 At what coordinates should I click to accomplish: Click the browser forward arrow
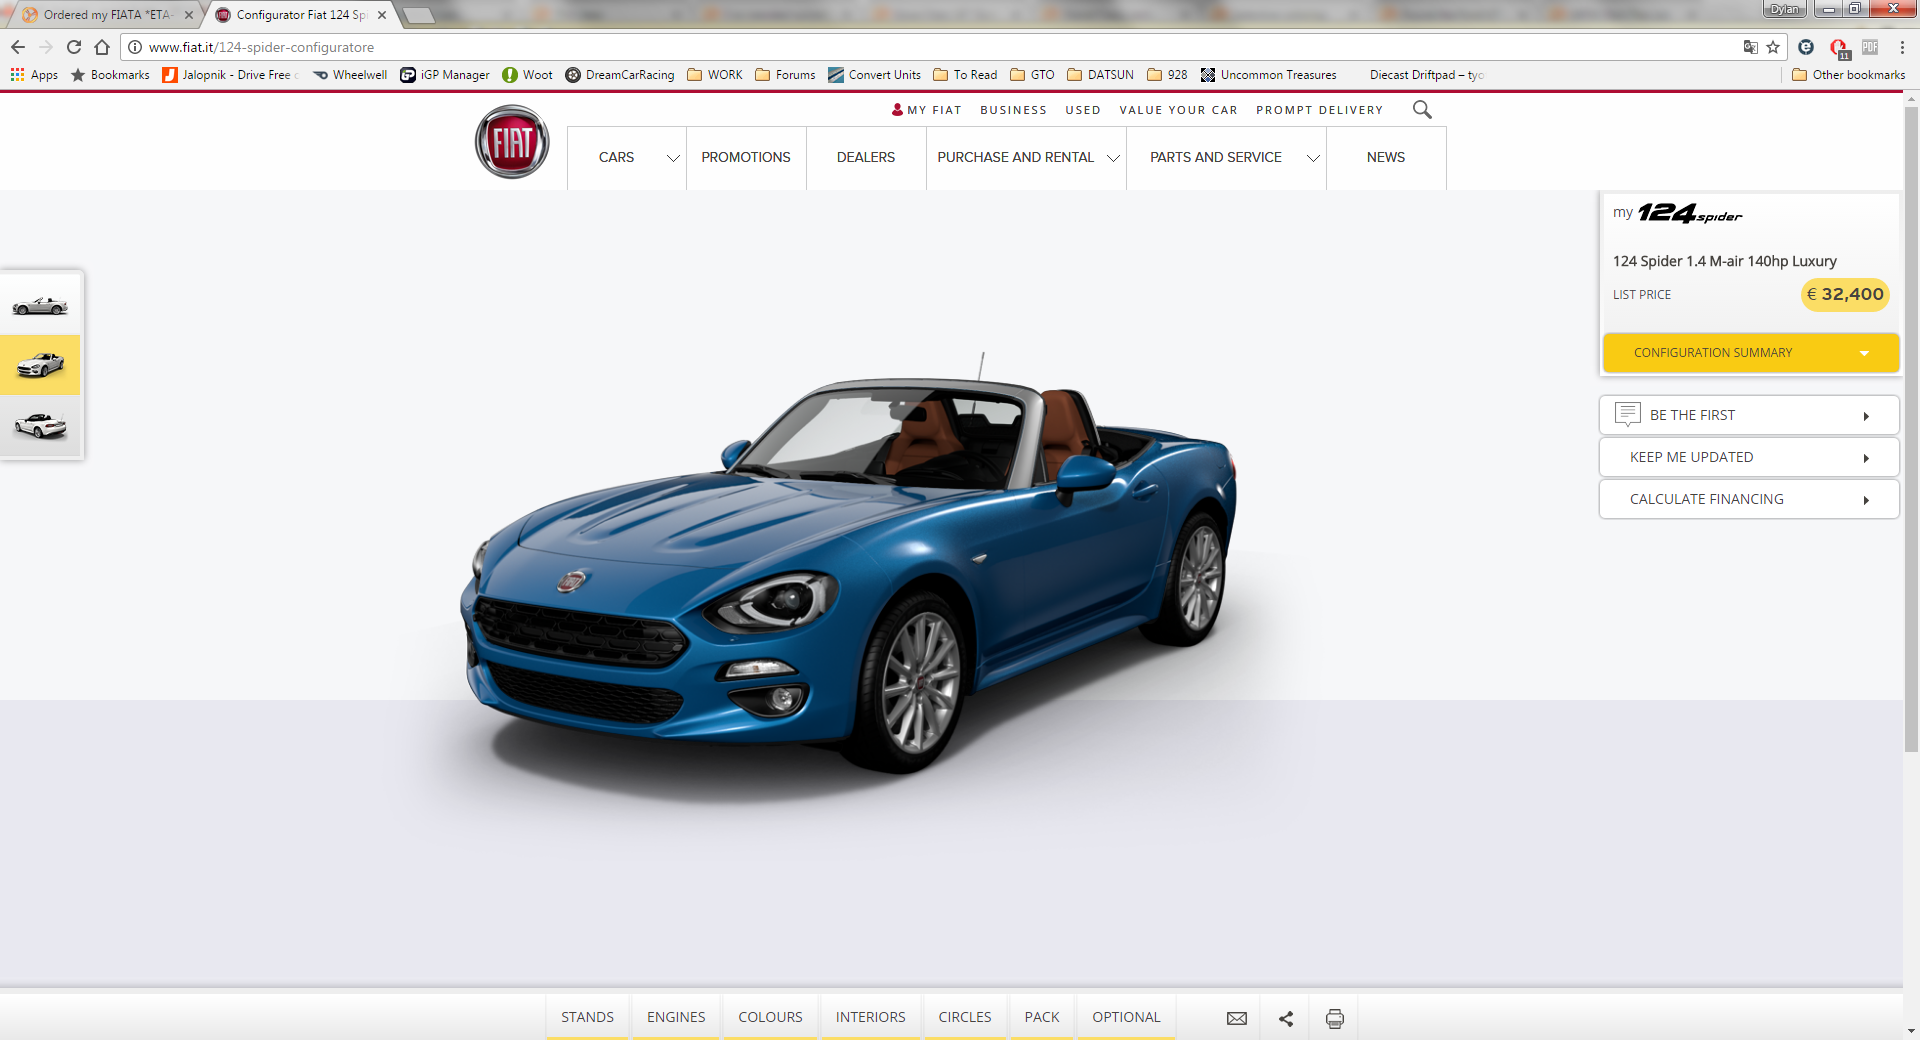[46, 47]
